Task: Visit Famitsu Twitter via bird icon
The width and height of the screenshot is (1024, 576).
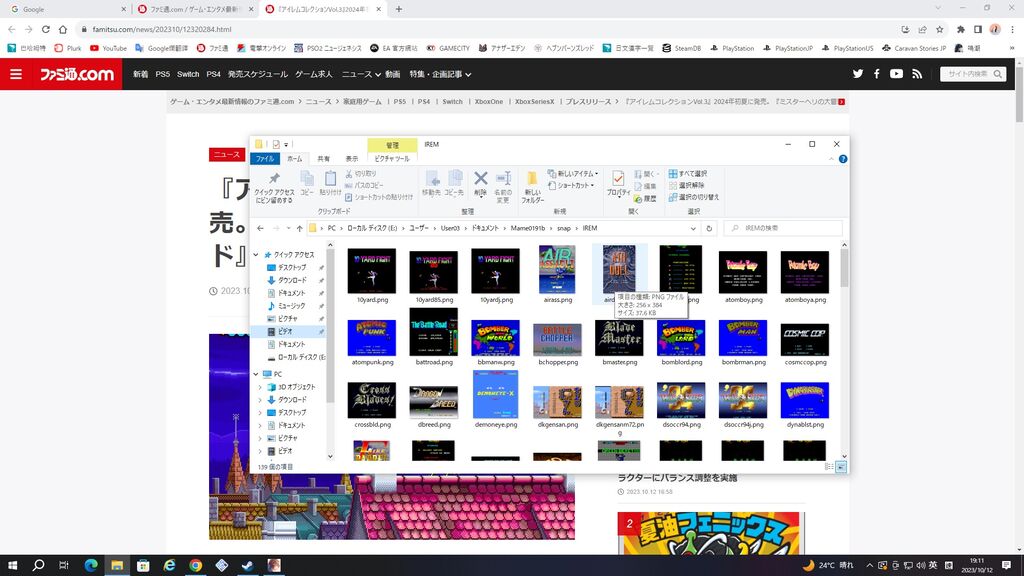Action: coord(857,74)
